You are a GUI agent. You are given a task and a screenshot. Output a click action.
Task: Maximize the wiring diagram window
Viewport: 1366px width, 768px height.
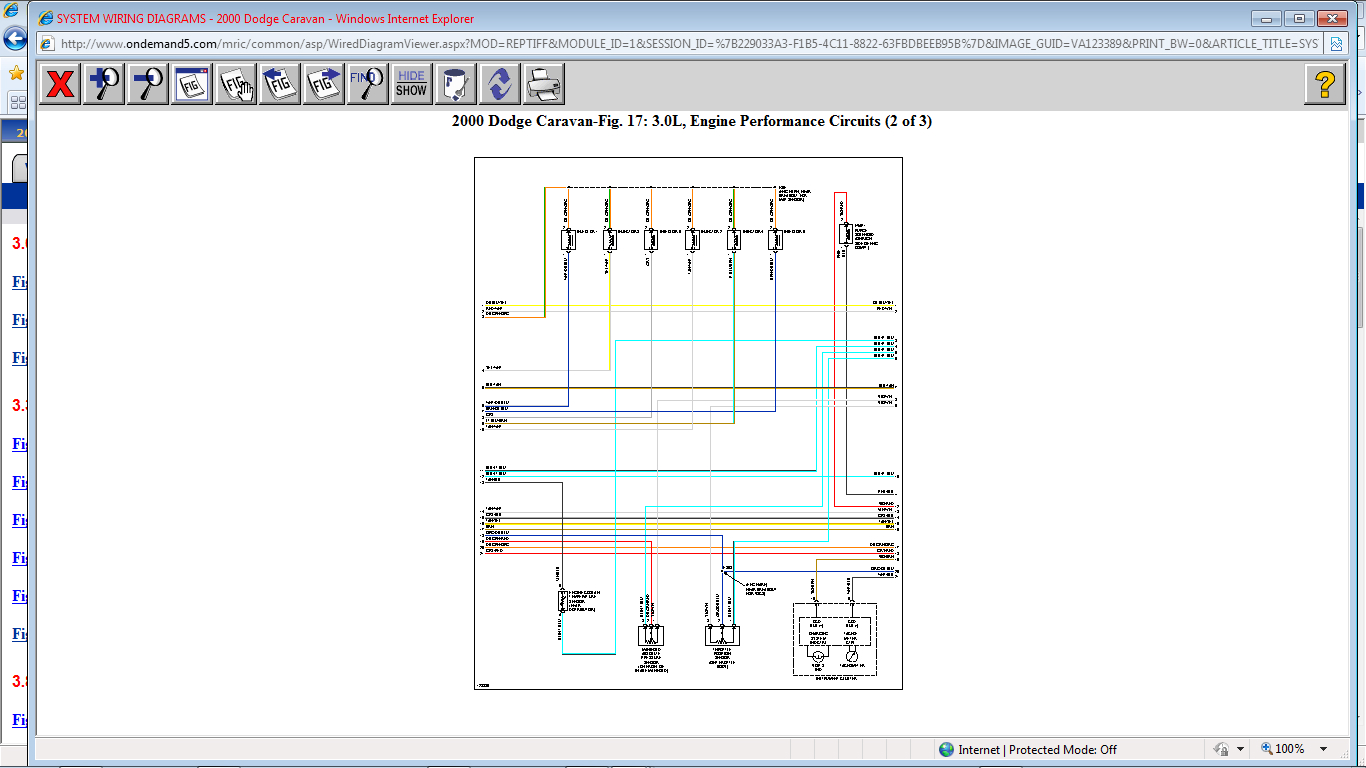pyautogui.click(x=1299, y=18)
